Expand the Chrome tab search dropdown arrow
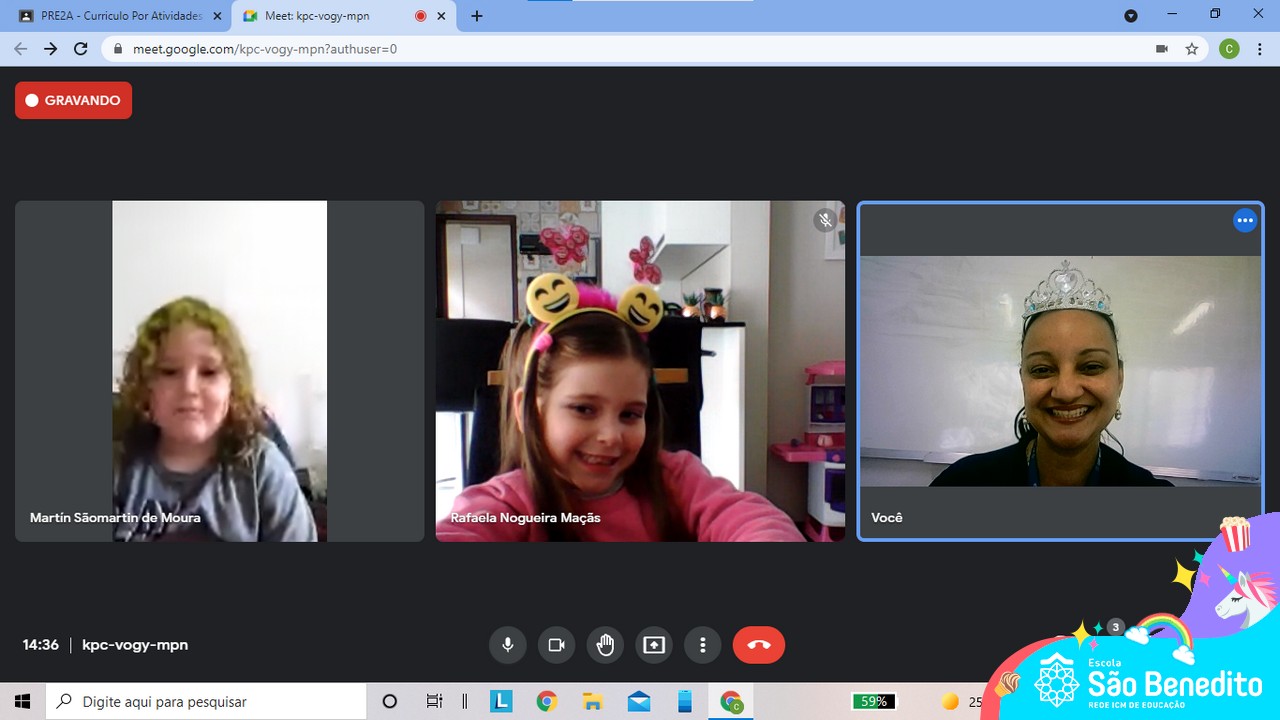This screenshot has height=720, width=1280. click(1131, 16)
